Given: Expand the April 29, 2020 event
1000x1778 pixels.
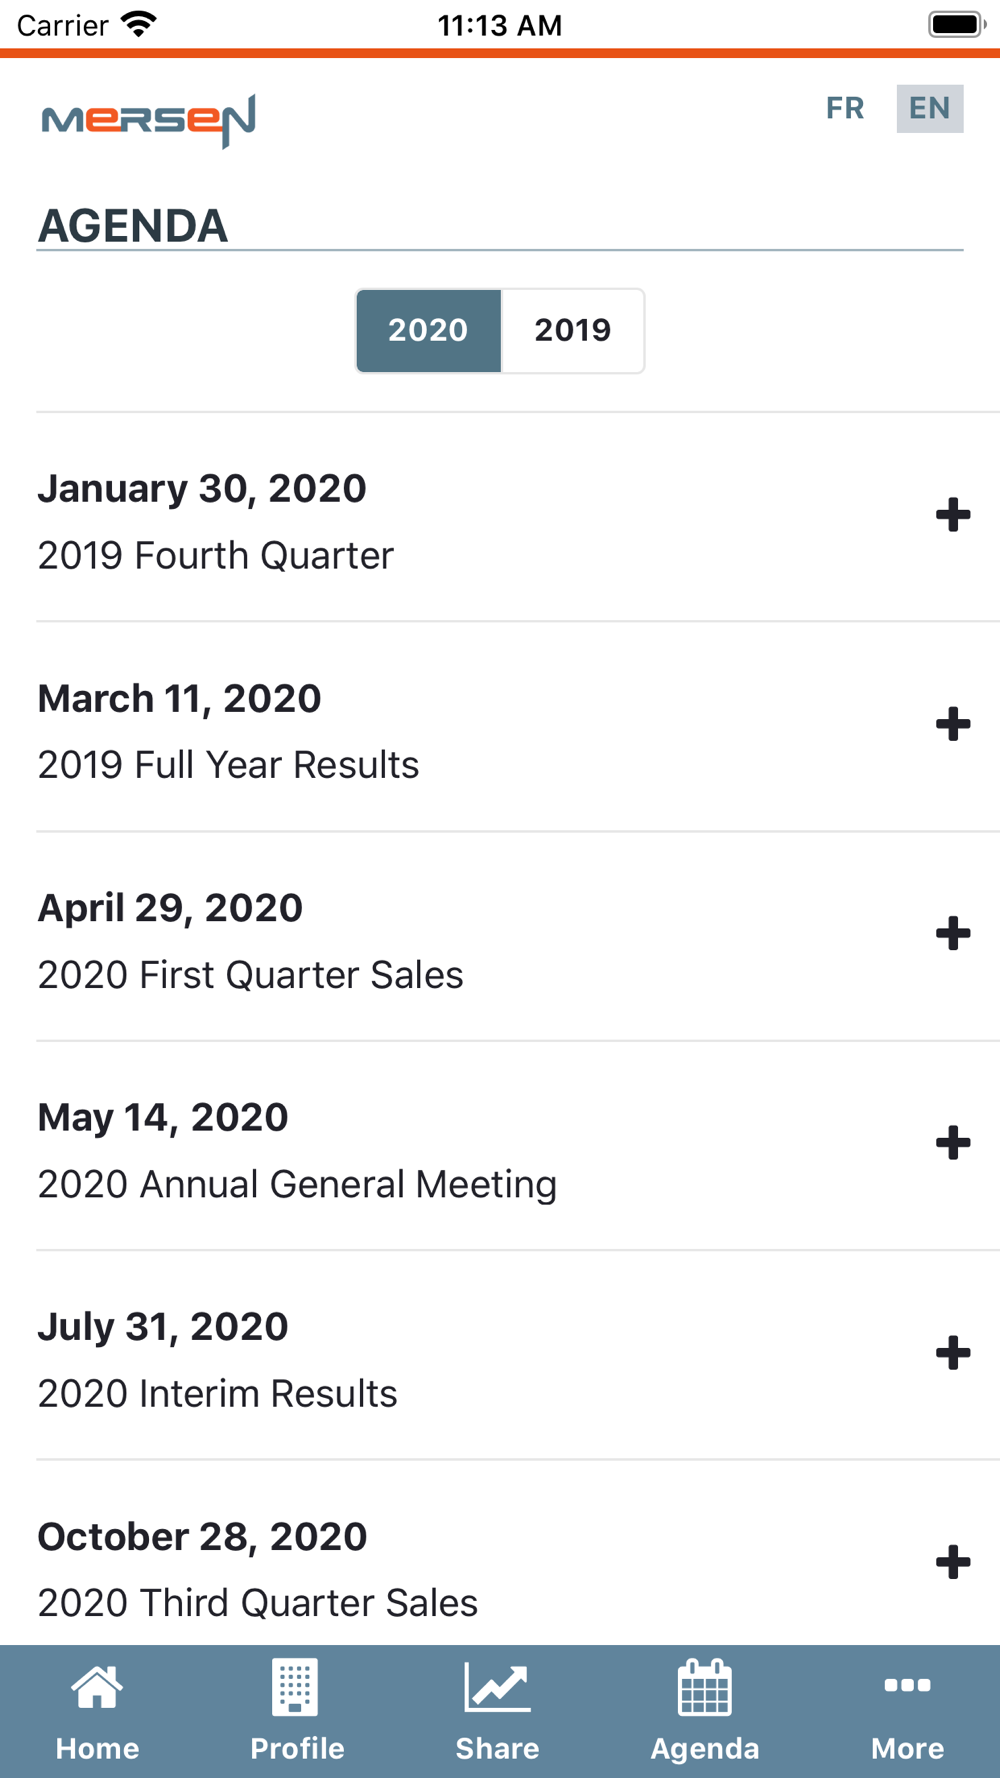Looking at the screenshot, I should (953, 934).
